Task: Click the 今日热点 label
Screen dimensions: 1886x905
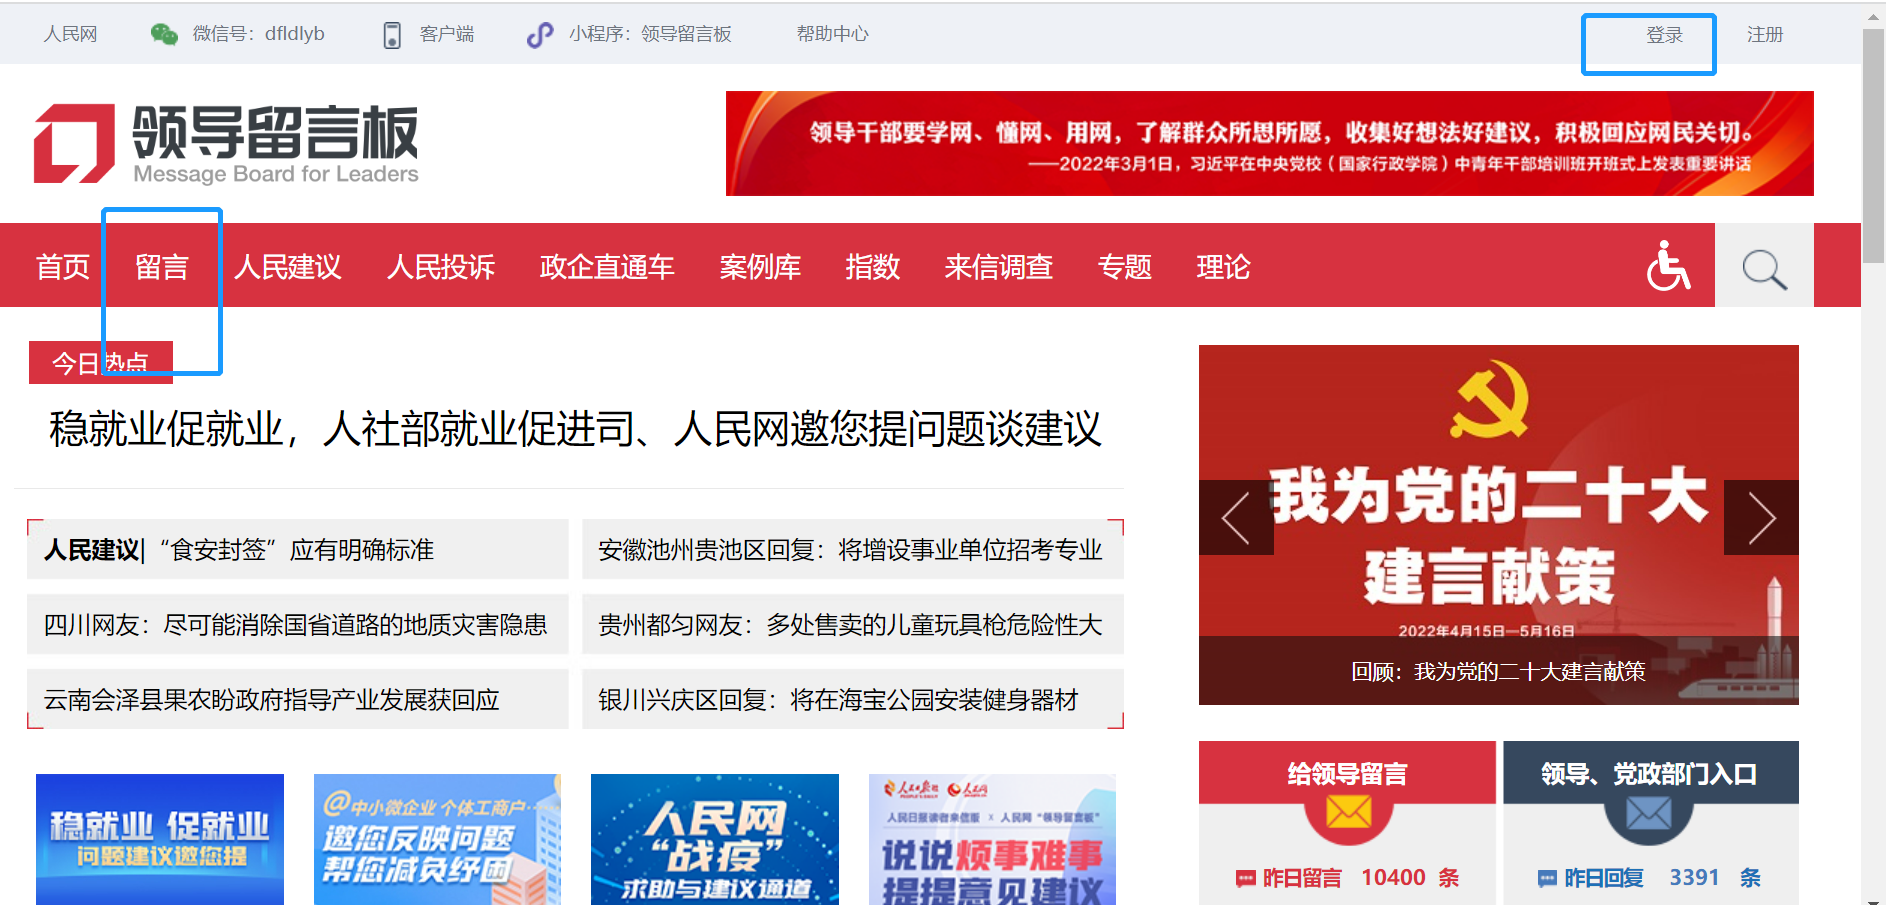Action: point(100,362)
